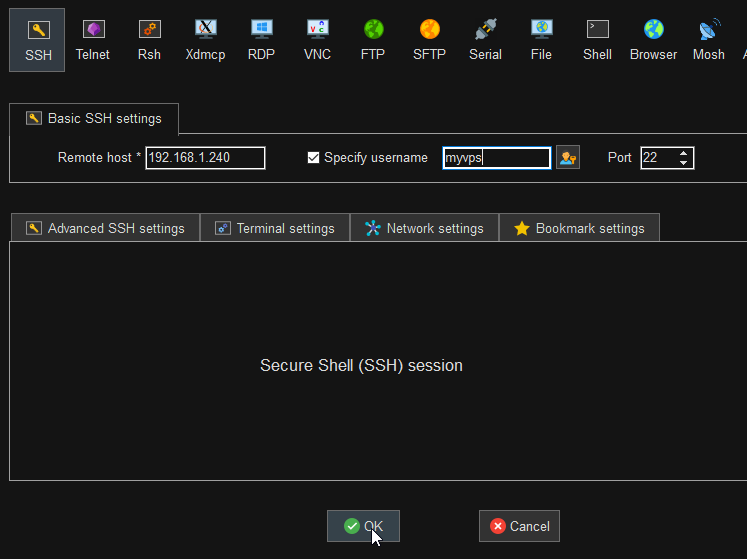Pick the Rsh session icon
This screenshot has width=747, height=559.
click(x=149, y=40)
